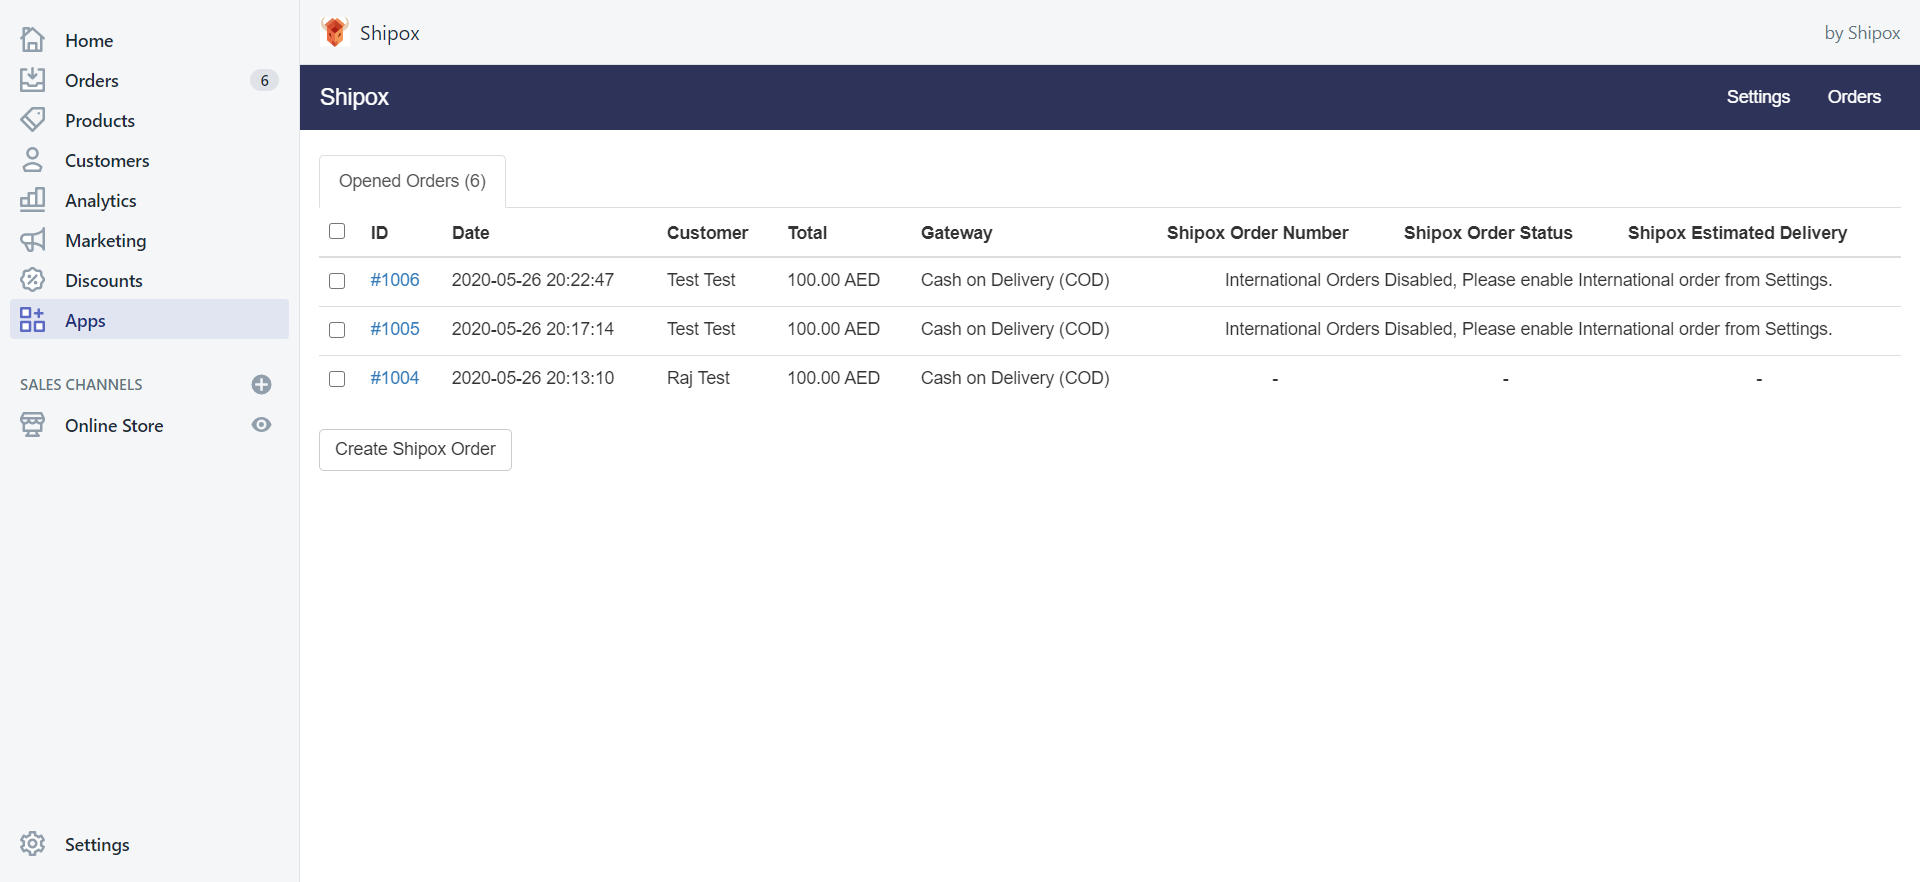Click the Analytics bar chart icon
This screenshot has height=882, width=1920.
click(x=33, y=200)
